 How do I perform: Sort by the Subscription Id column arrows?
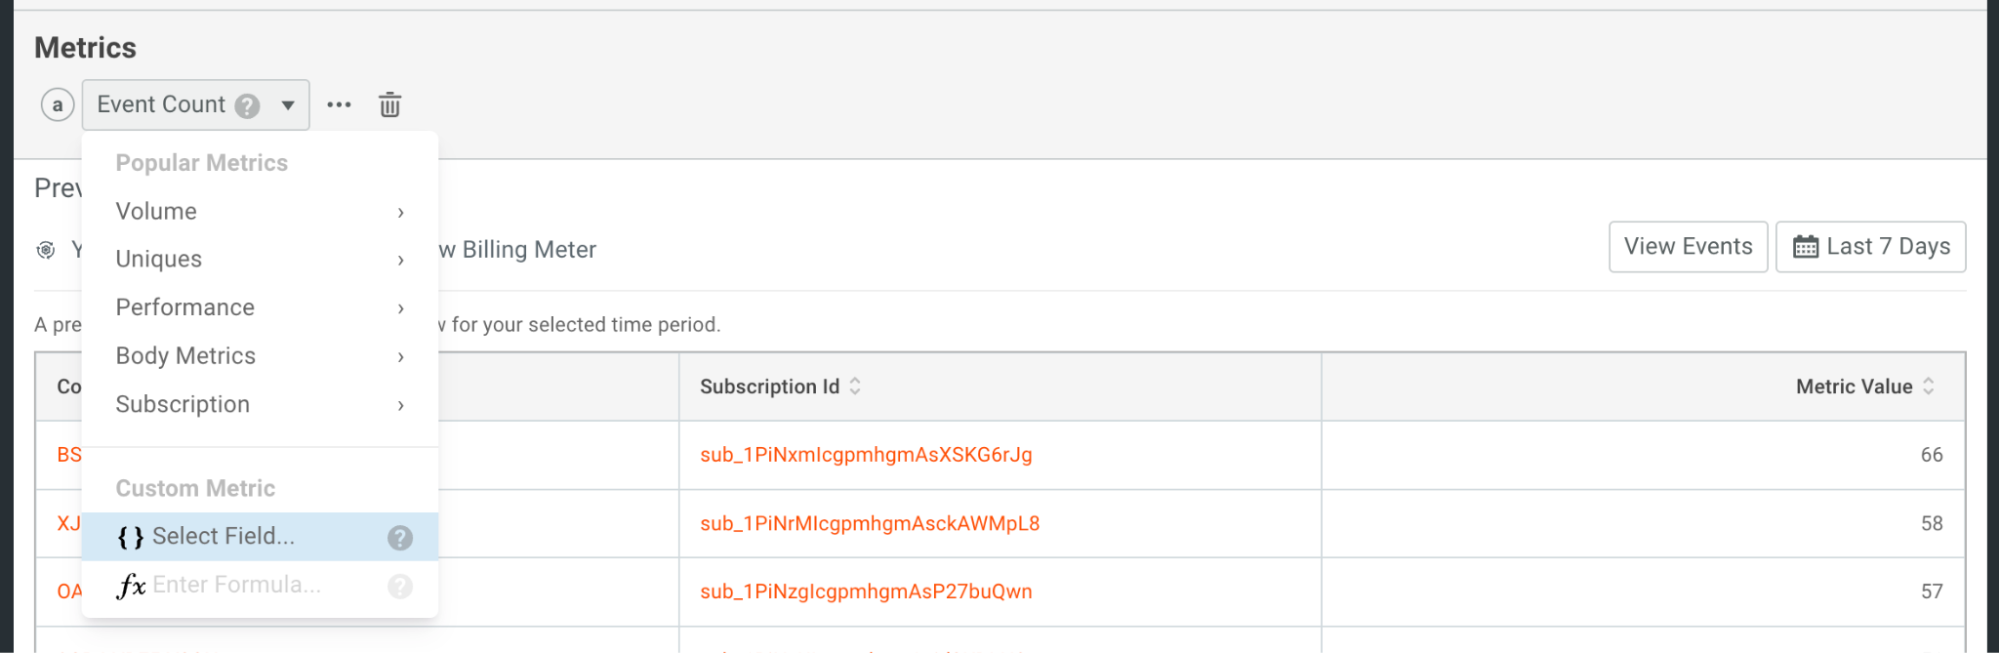(855, 386)
